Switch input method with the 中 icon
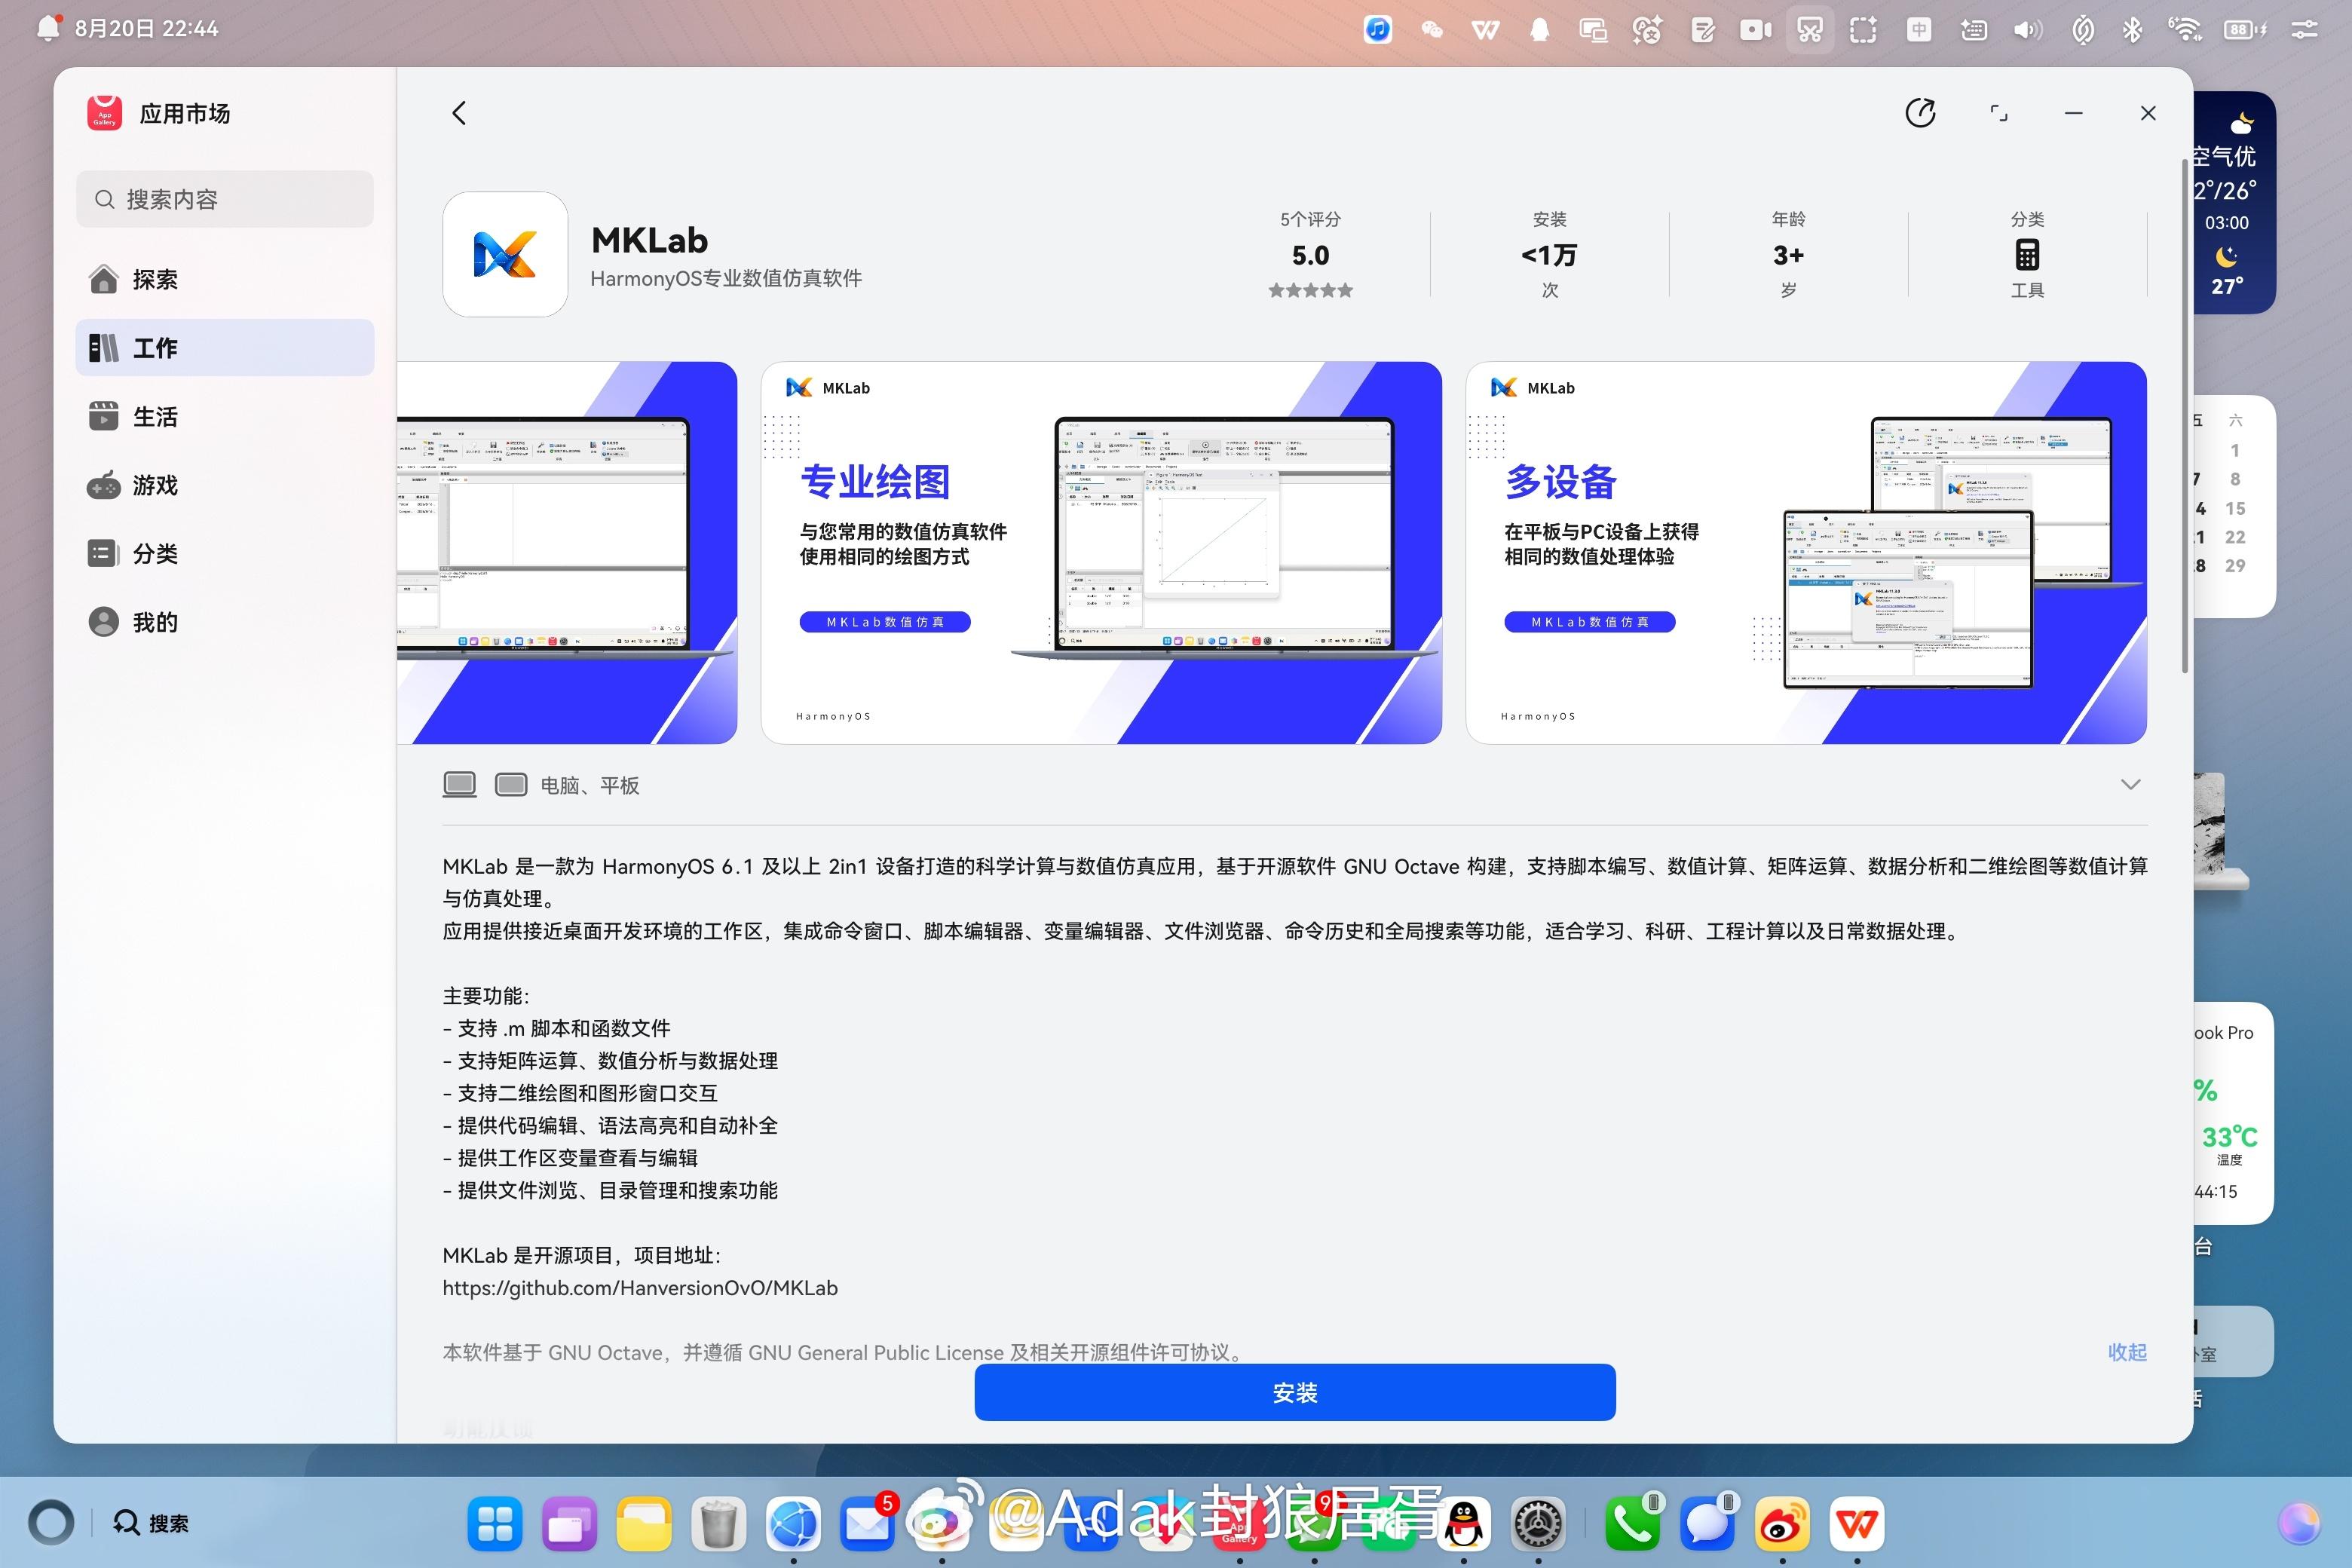Image resolution: width=2352 pixels, height=1568 pixels. (1918, 30)
